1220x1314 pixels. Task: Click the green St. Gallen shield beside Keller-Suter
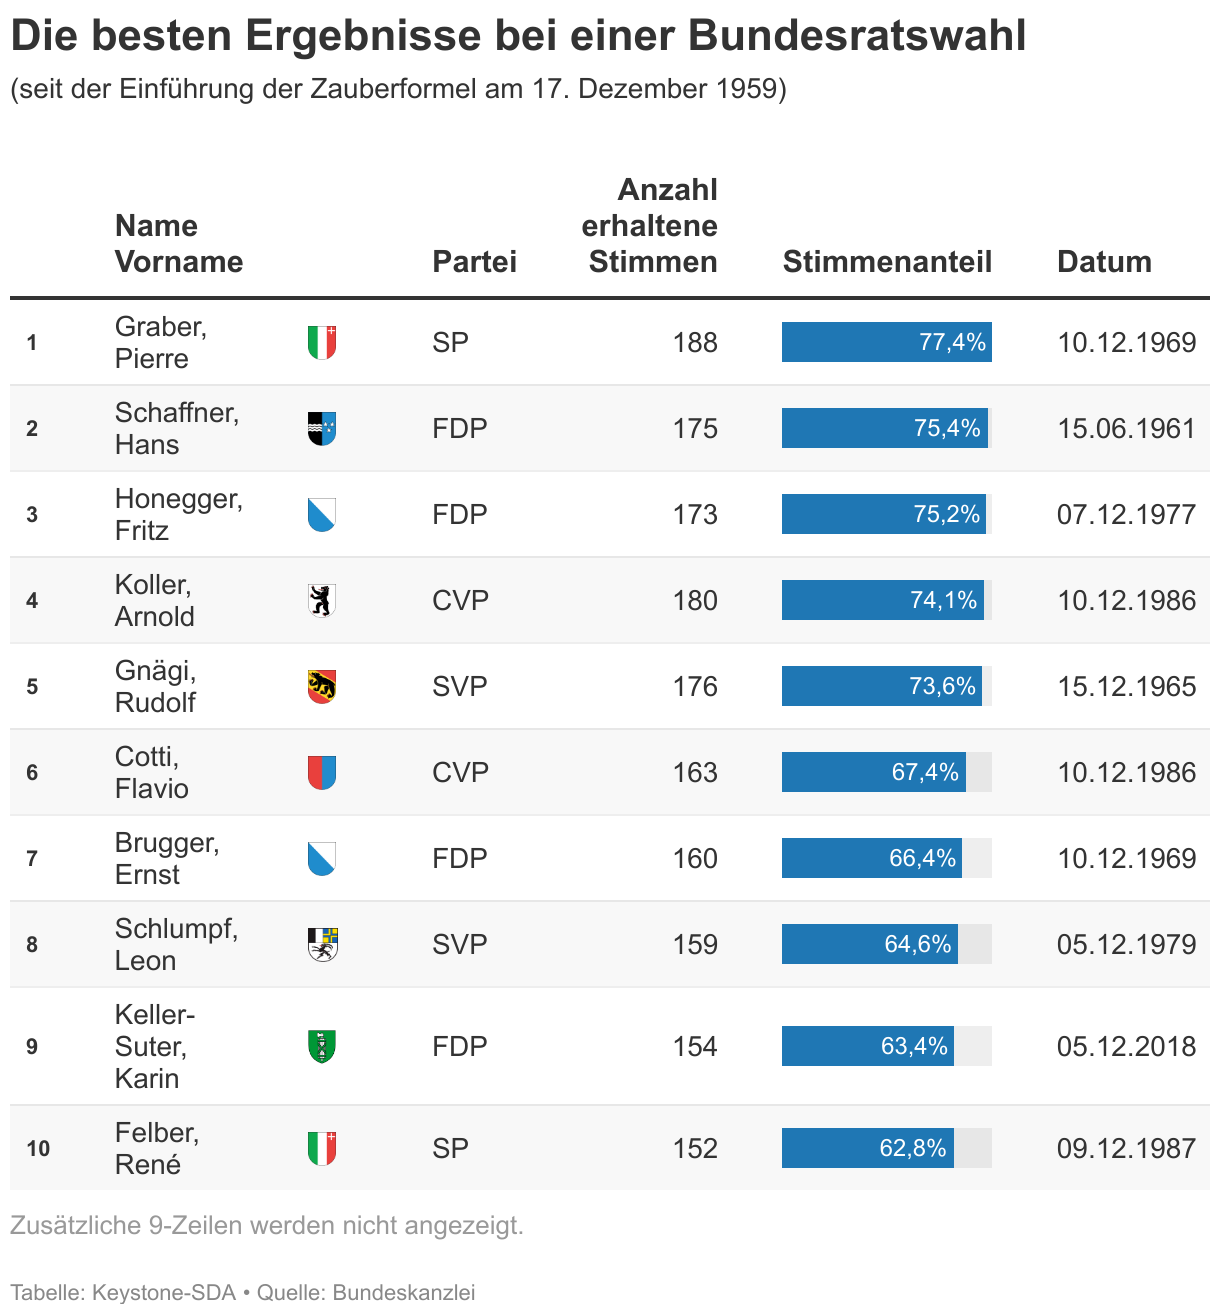click(321, 1047)
